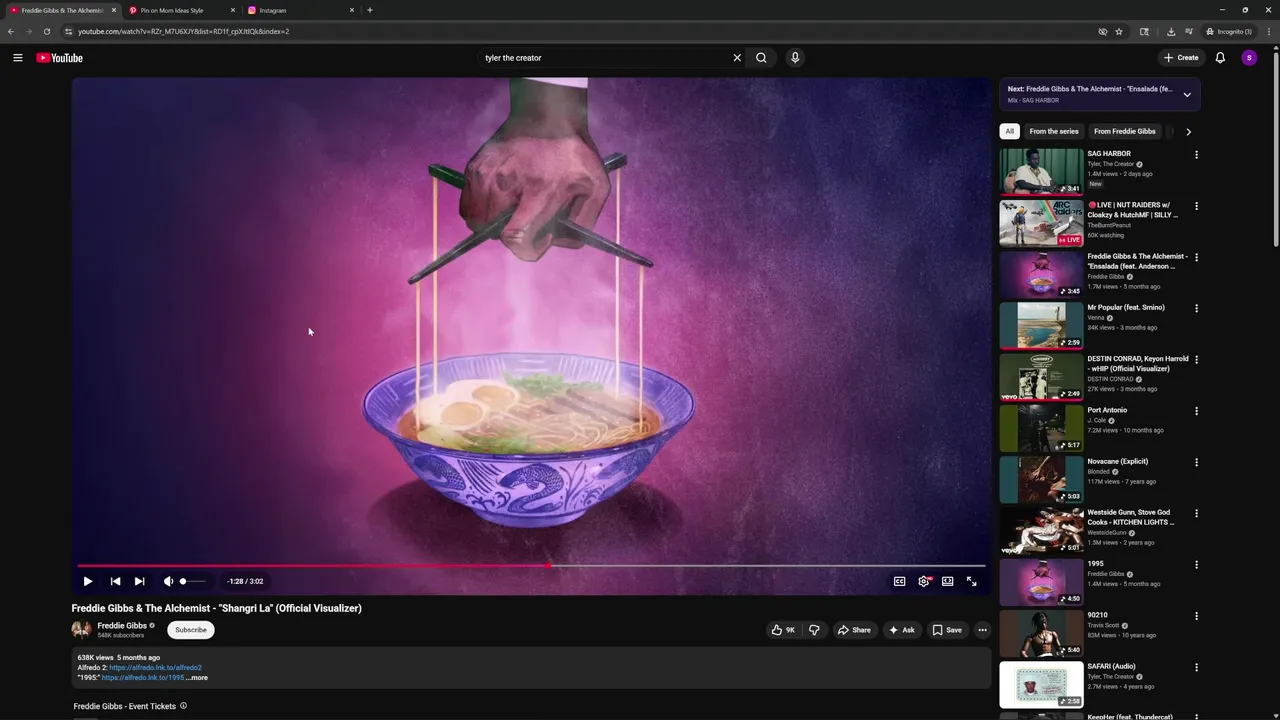Open options for Mr Popular video
The height and width of the screenshot is (720, 1280).
coord(1196,308)
